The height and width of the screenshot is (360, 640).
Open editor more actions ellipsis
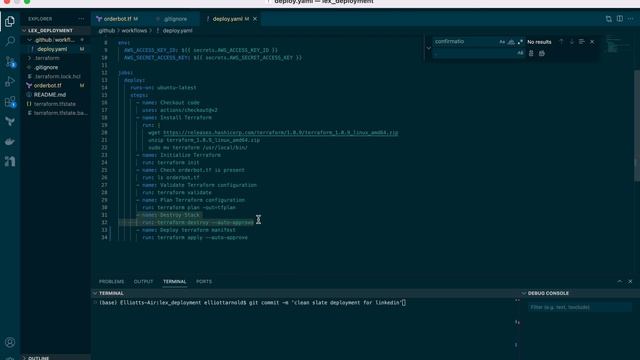tap(631, 19)
